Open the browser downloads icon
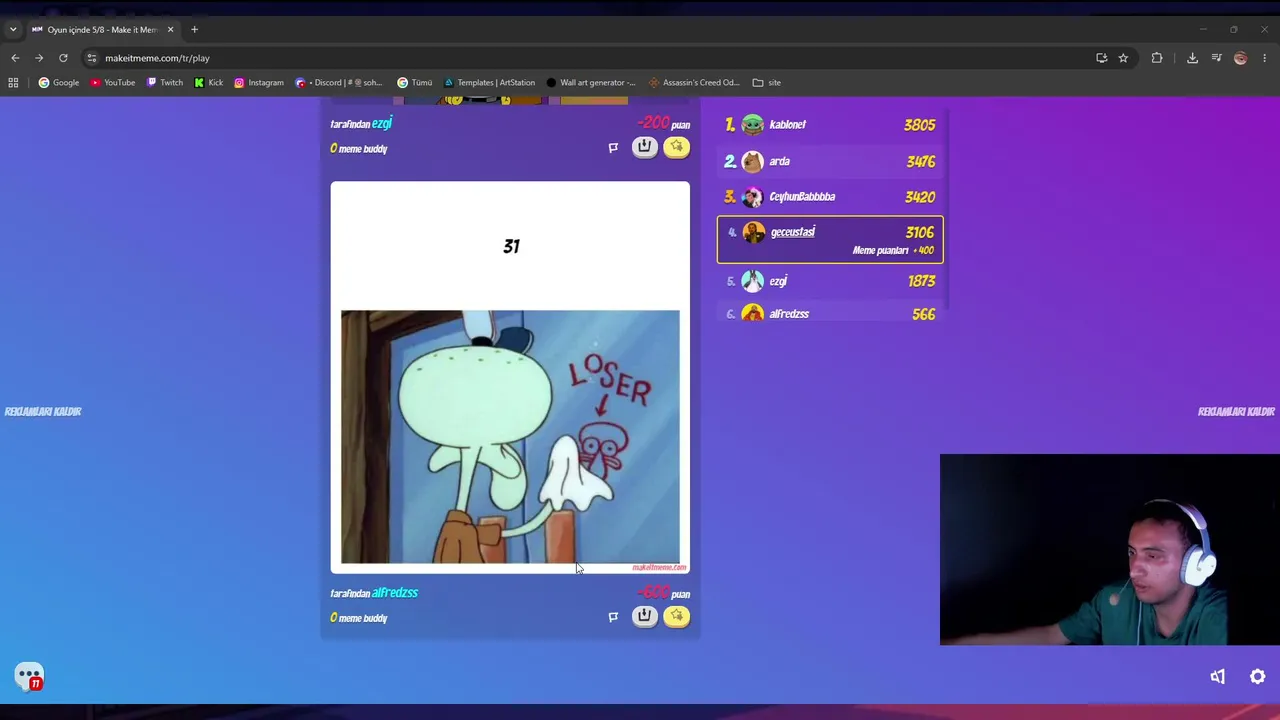1280x720 pixels. pyautogui.click(x=1192, y=58)
